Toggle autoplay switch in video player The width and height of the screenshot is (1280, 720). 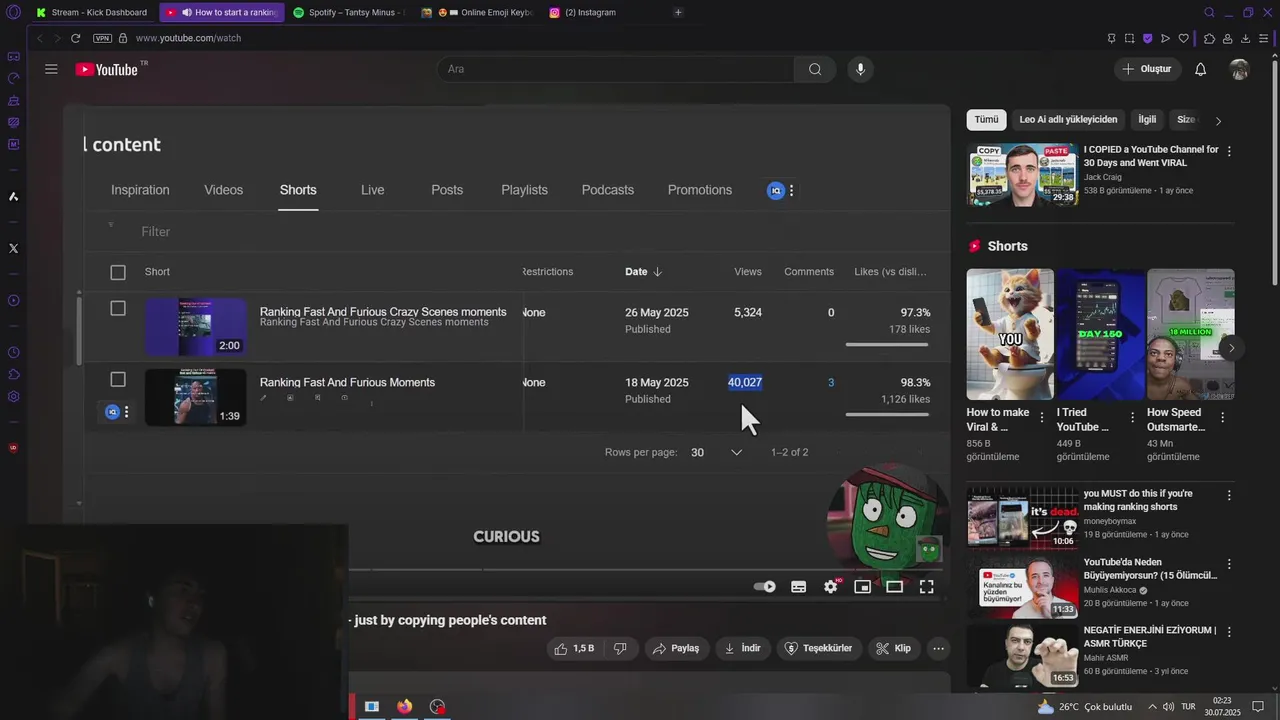(765, 587)
